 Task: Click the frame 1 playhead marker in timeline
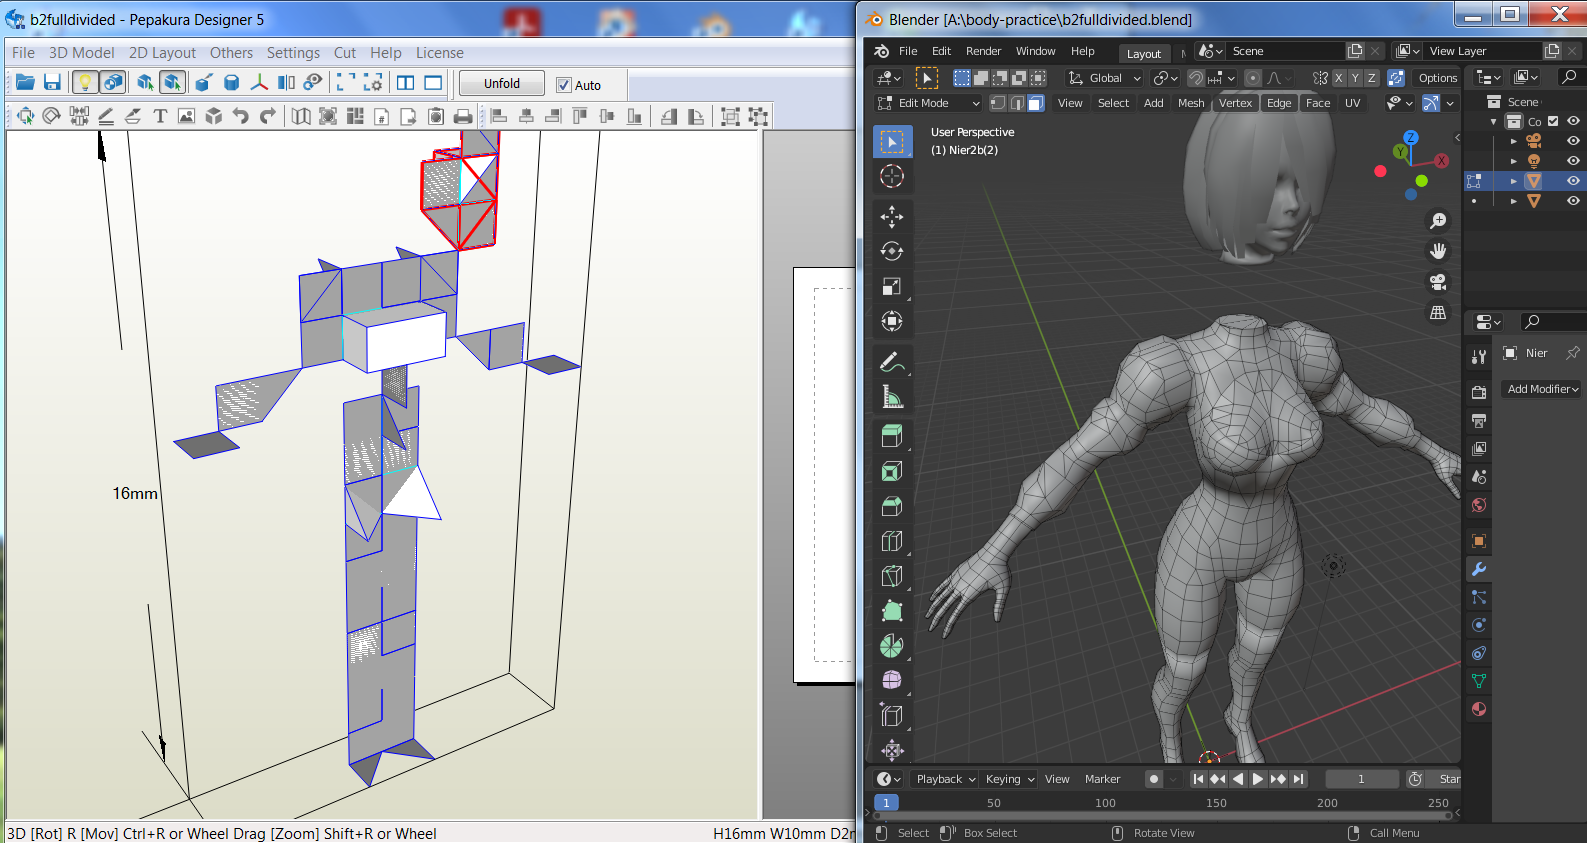(886, 802)
